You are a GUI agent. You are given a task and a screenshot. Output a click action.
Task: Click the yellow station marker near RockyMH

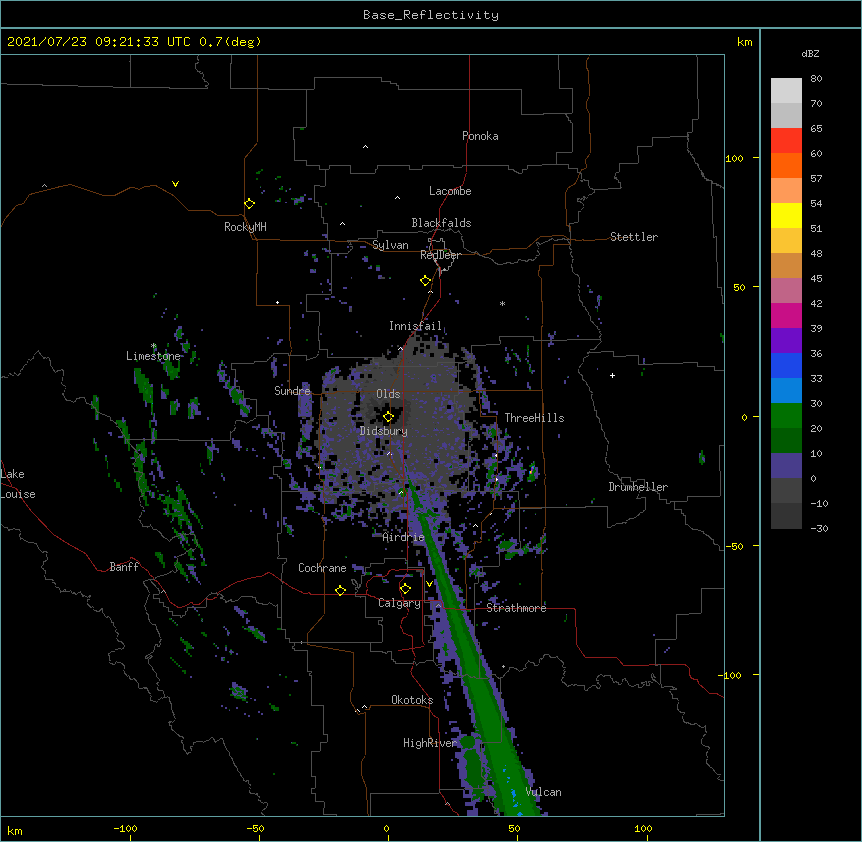[x=249, y=204]
